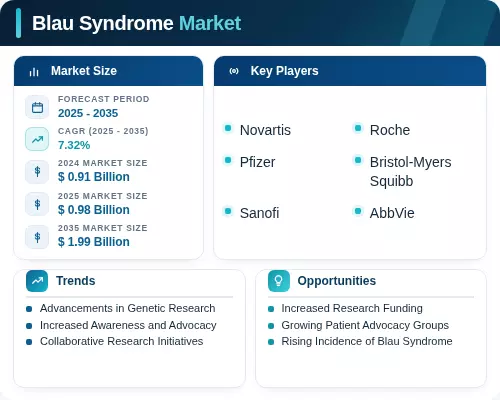This screenshot has height=400, width=500.
Task: Click the Opportunities section heading
Action: [337, 281]
